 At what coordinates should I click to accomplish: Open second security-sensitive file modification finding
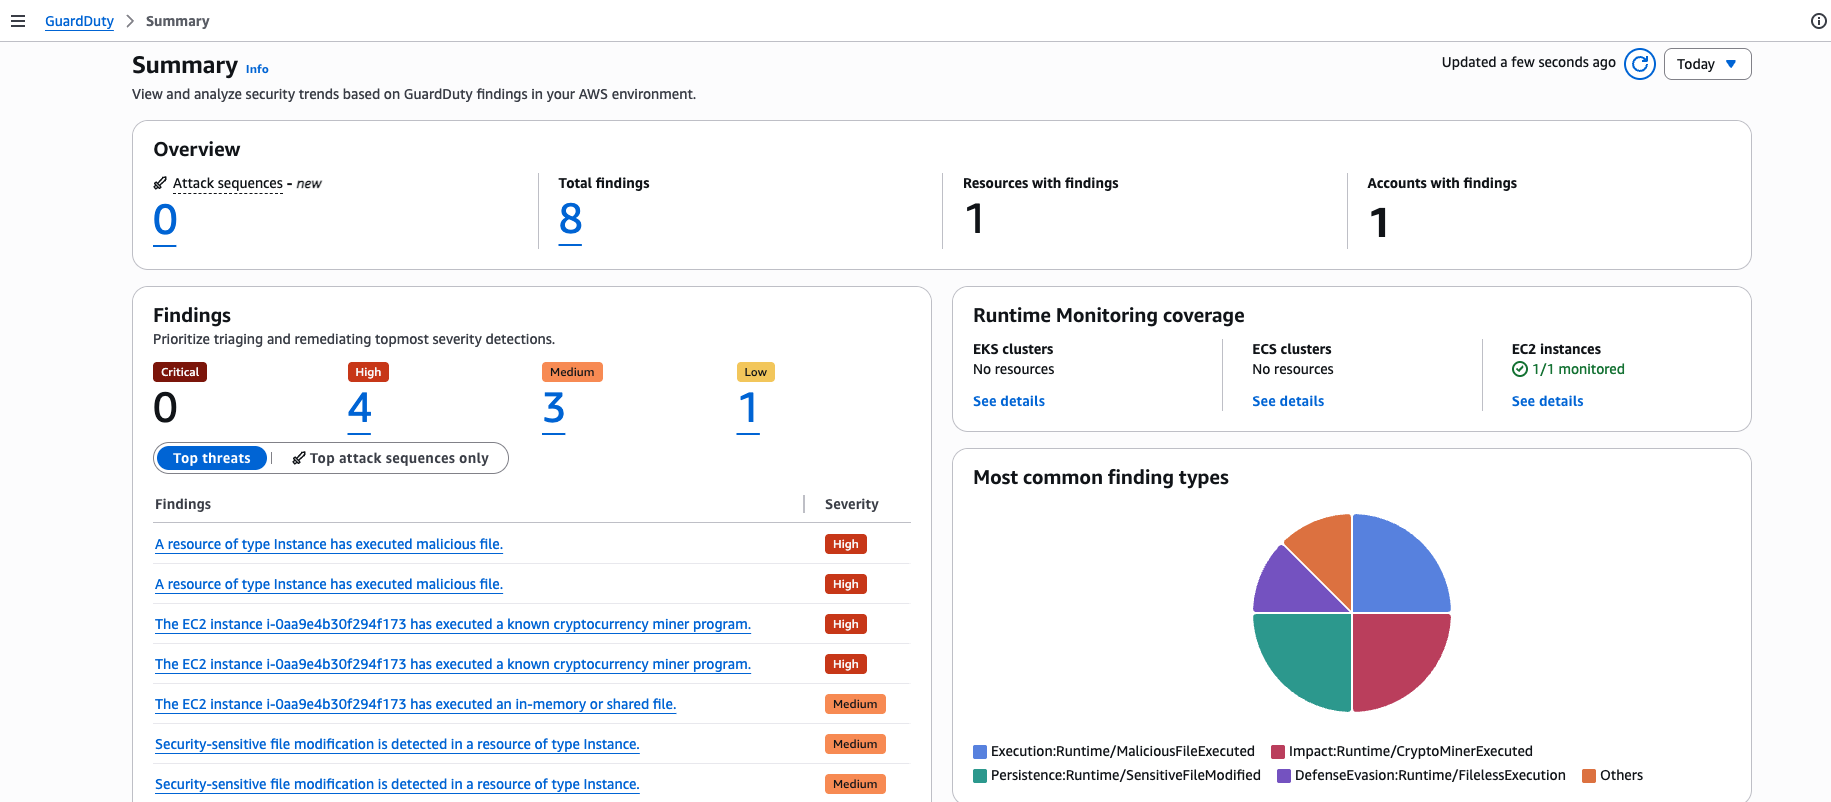click(397, 784)
